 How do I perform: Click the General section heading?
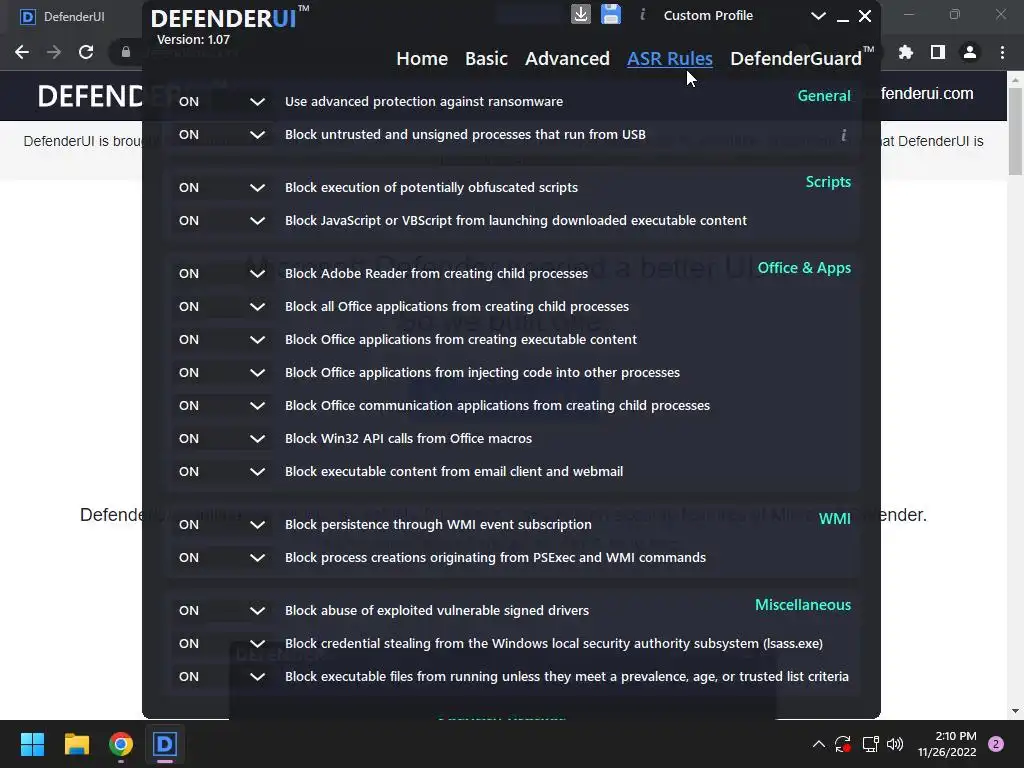(x=824, y=95)
